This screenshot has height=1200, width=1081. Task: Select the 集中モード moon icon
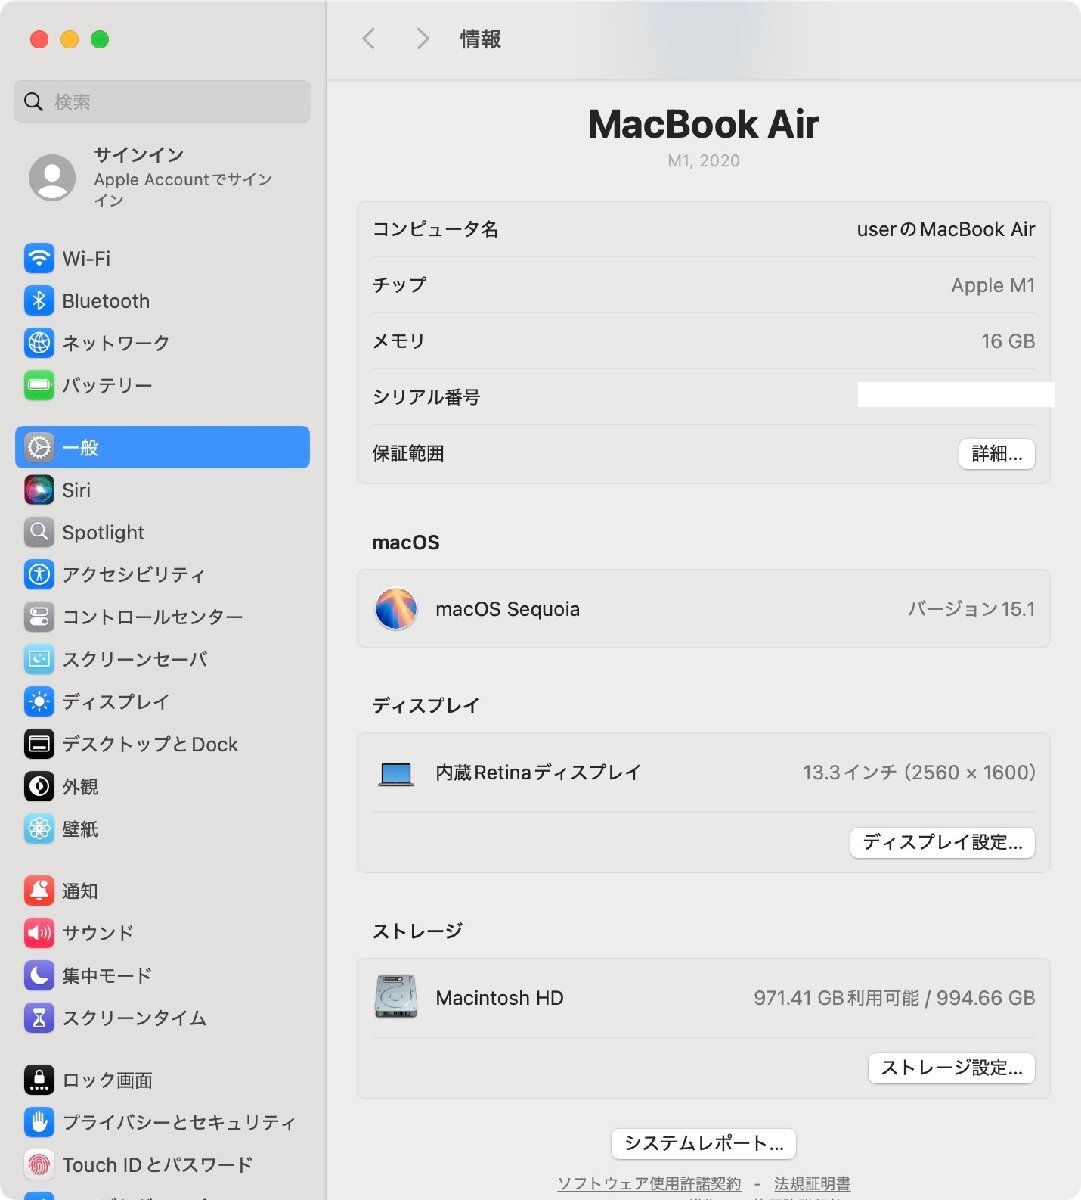(x=39, y=975)
